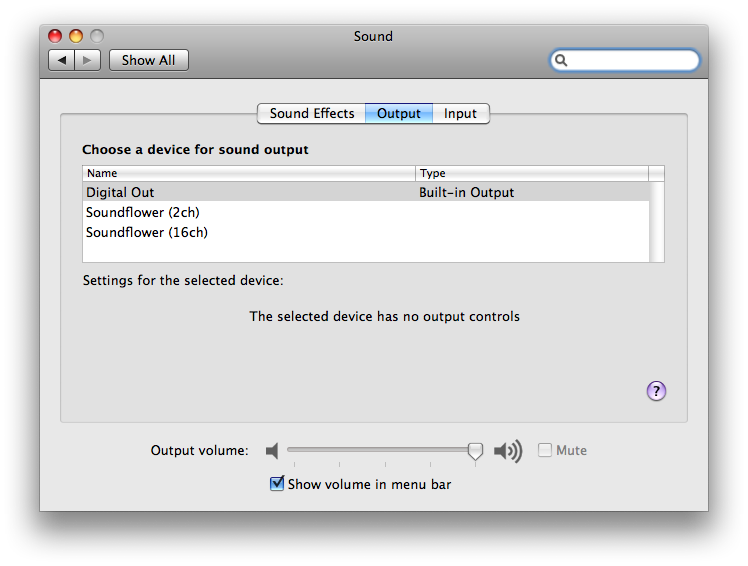This screenshot has width=748, height=566.
Task: Click the loud volume speaker icon
Action: click(x=508, y=451)
